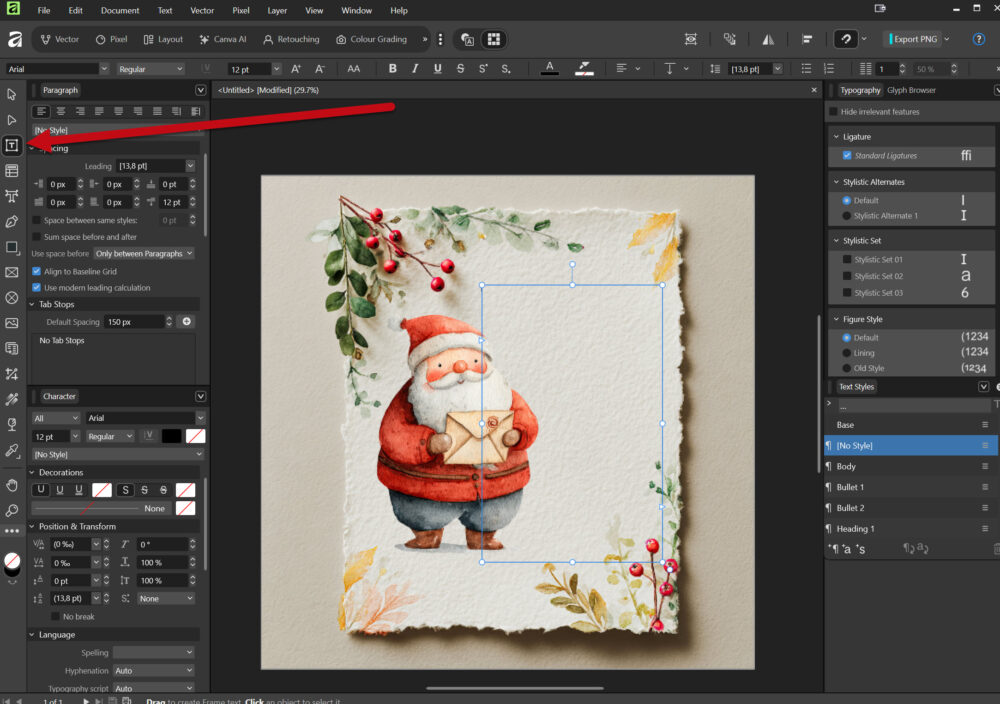Switch to the Glyph Browser tab

(x=911, y=90)
